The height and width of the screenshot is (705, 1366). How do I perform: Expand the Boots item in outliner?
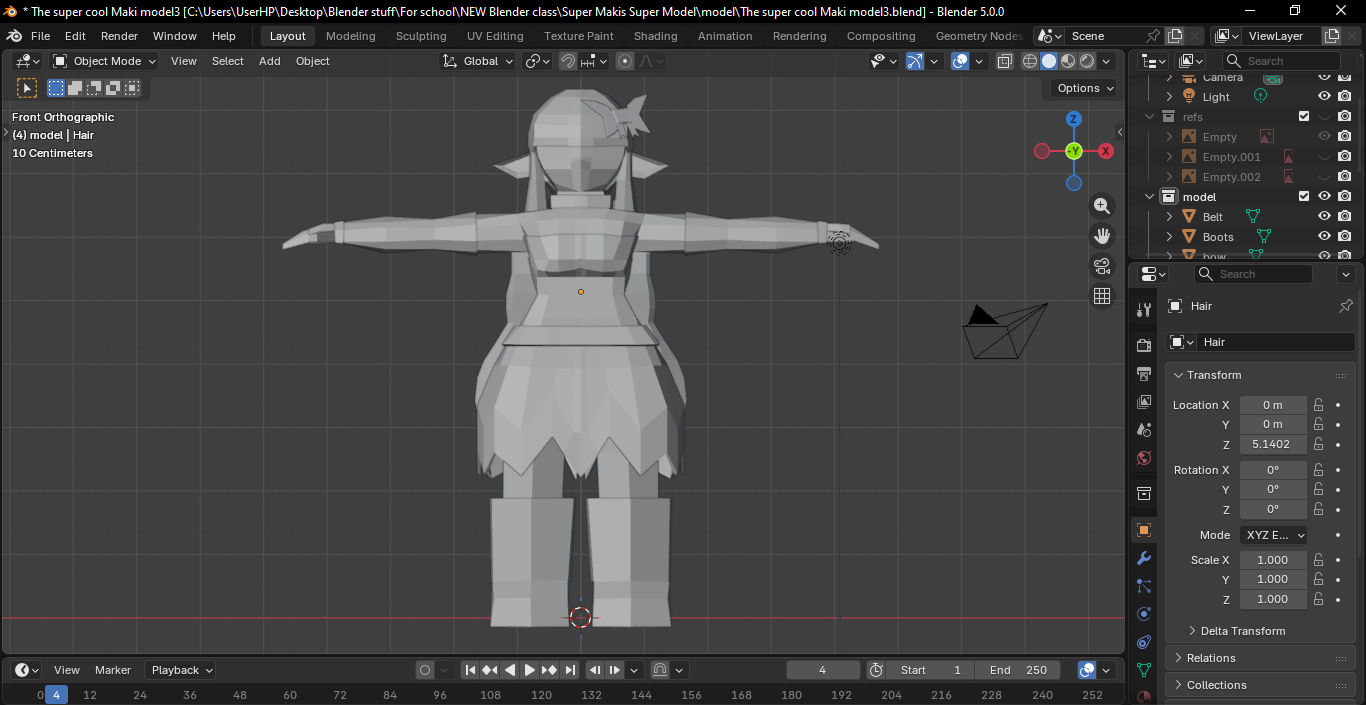(1169, 237)
